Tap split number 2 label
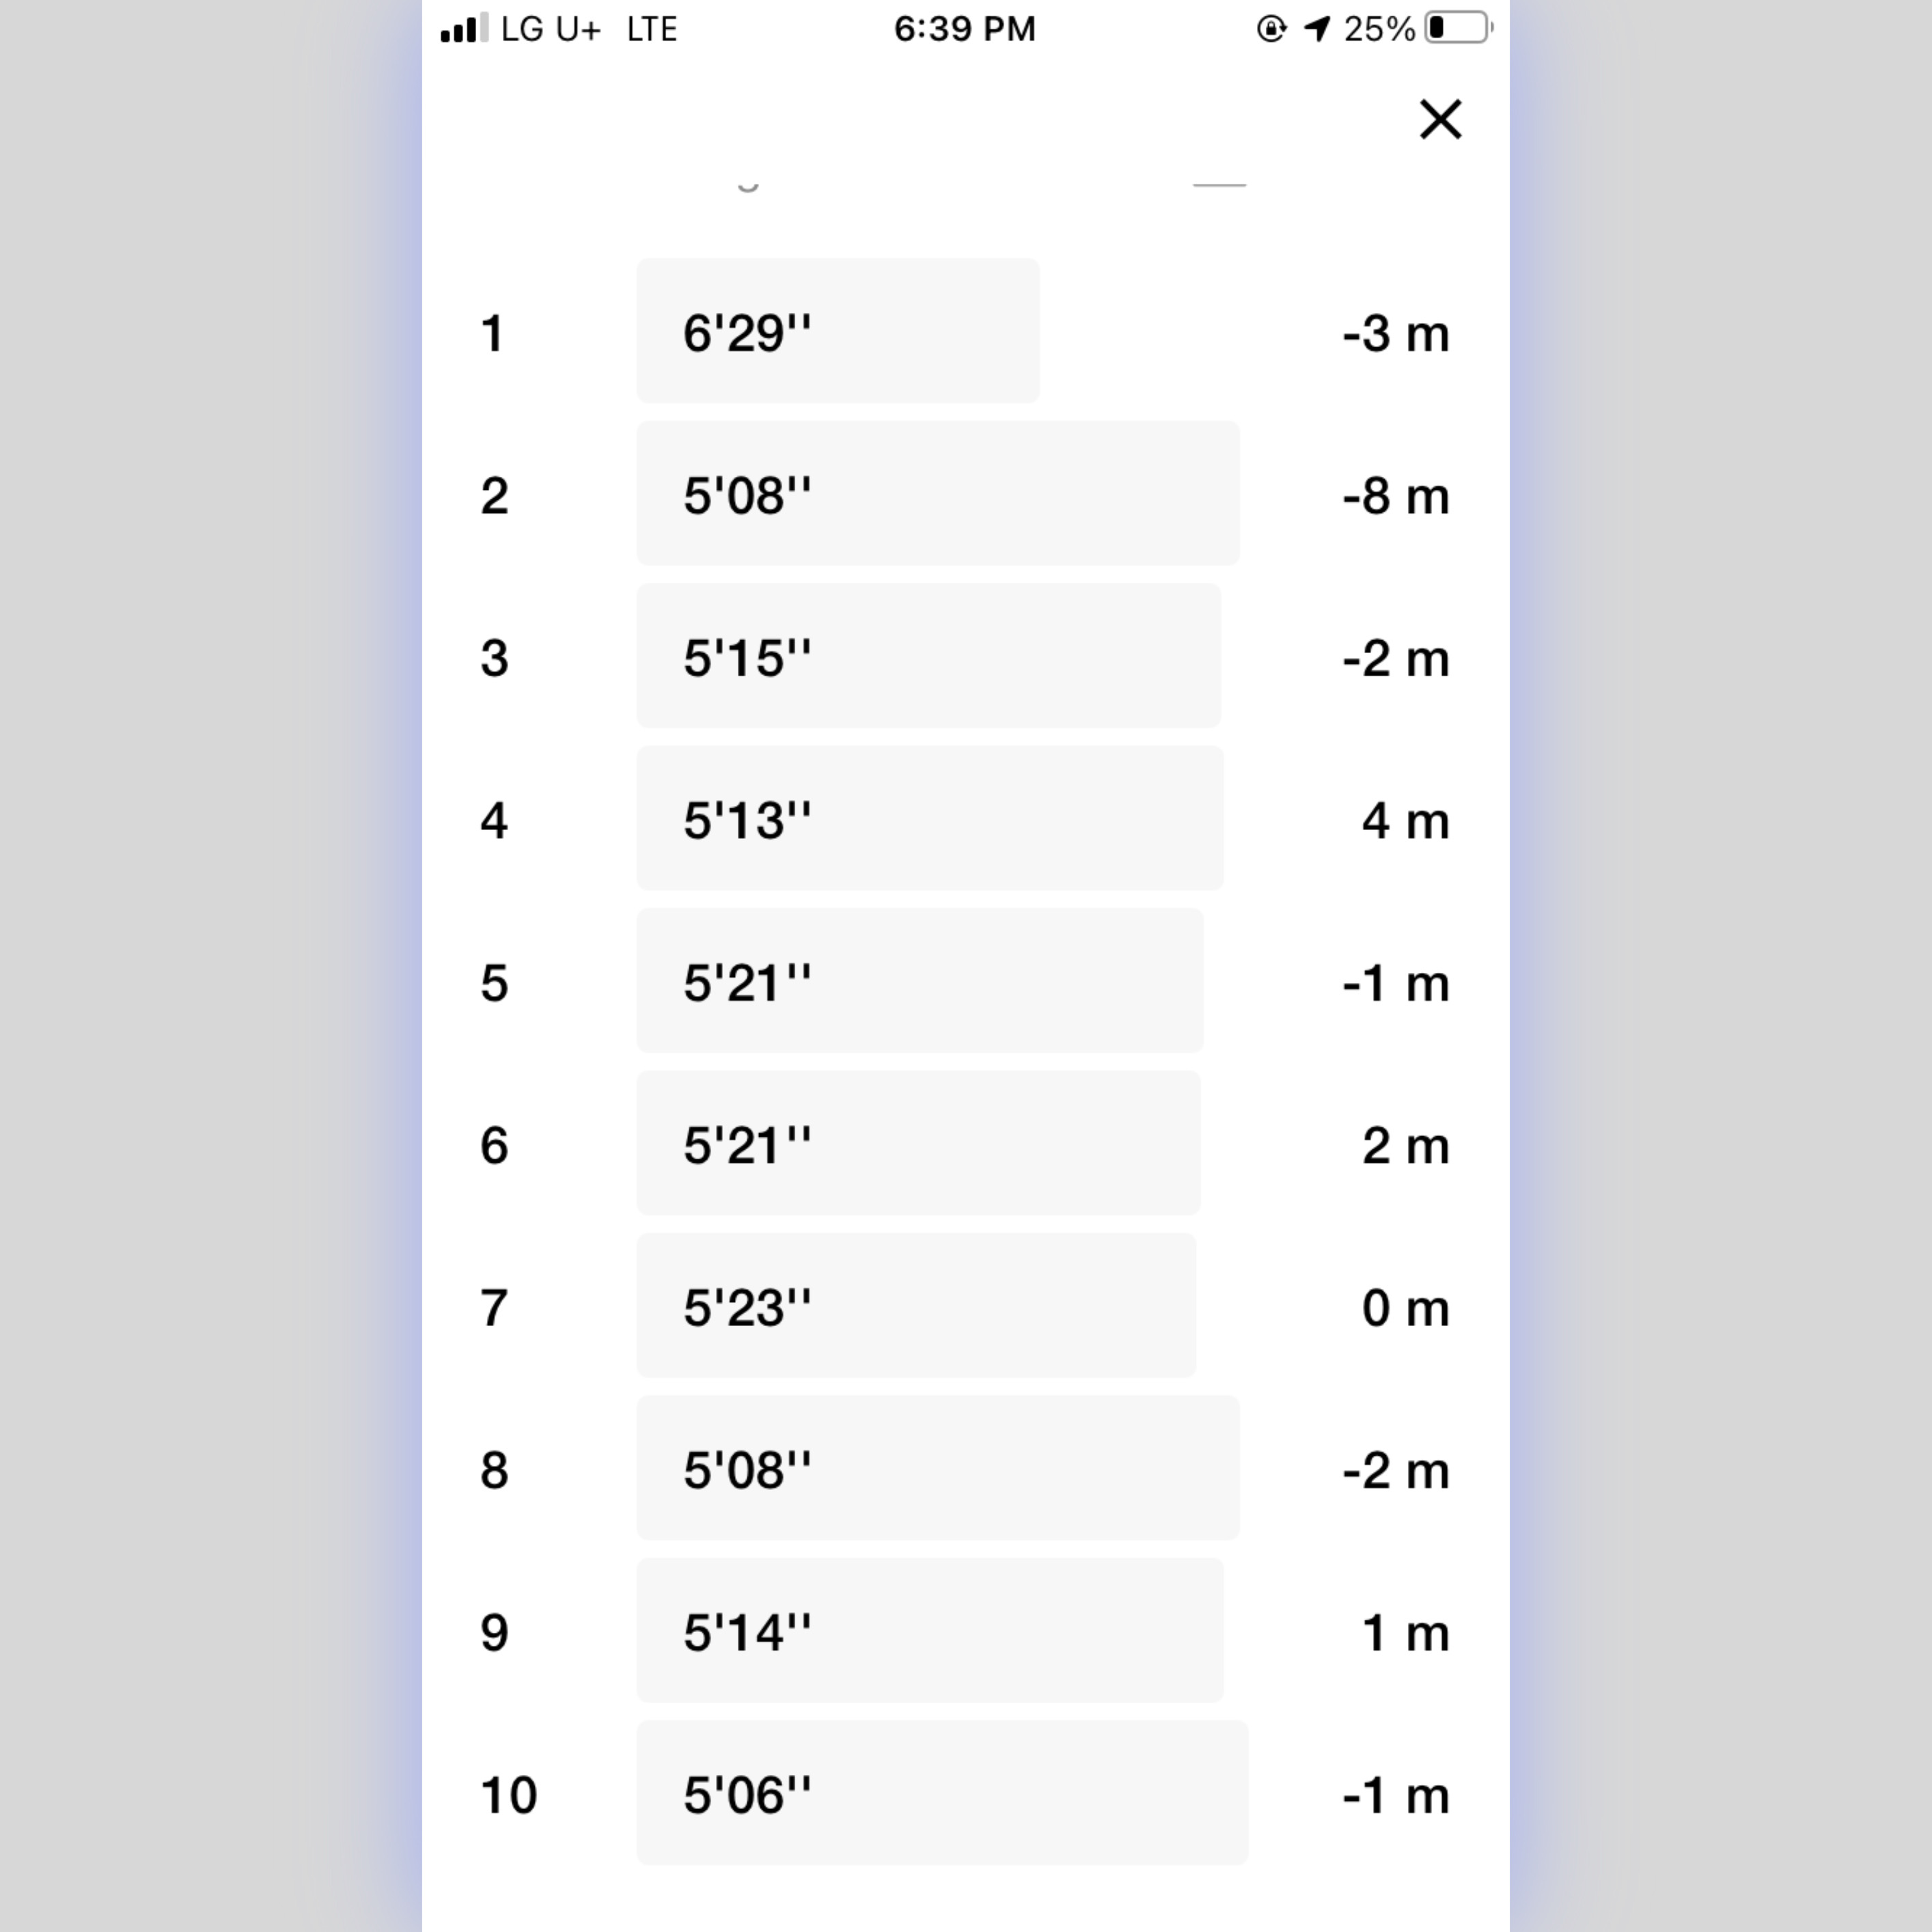1932x1932 pixels. (493, 495)
